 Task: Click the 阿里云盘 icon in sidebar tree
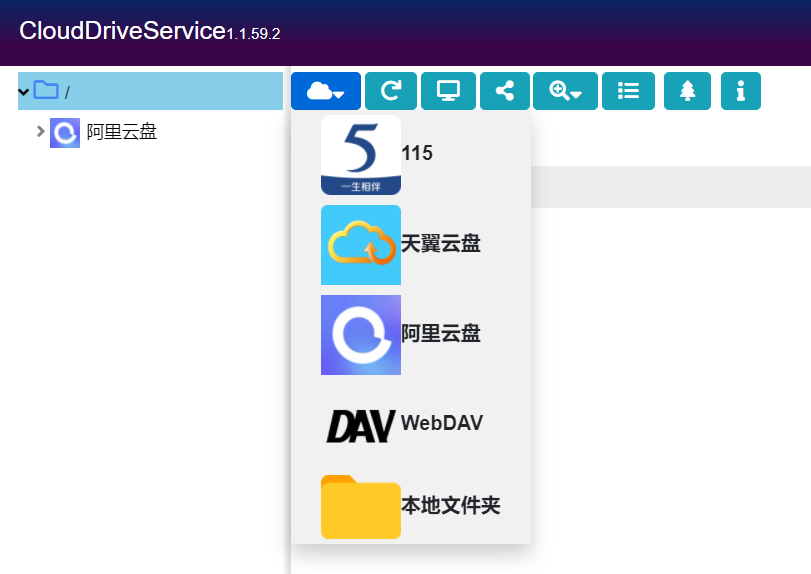(65, 133)
